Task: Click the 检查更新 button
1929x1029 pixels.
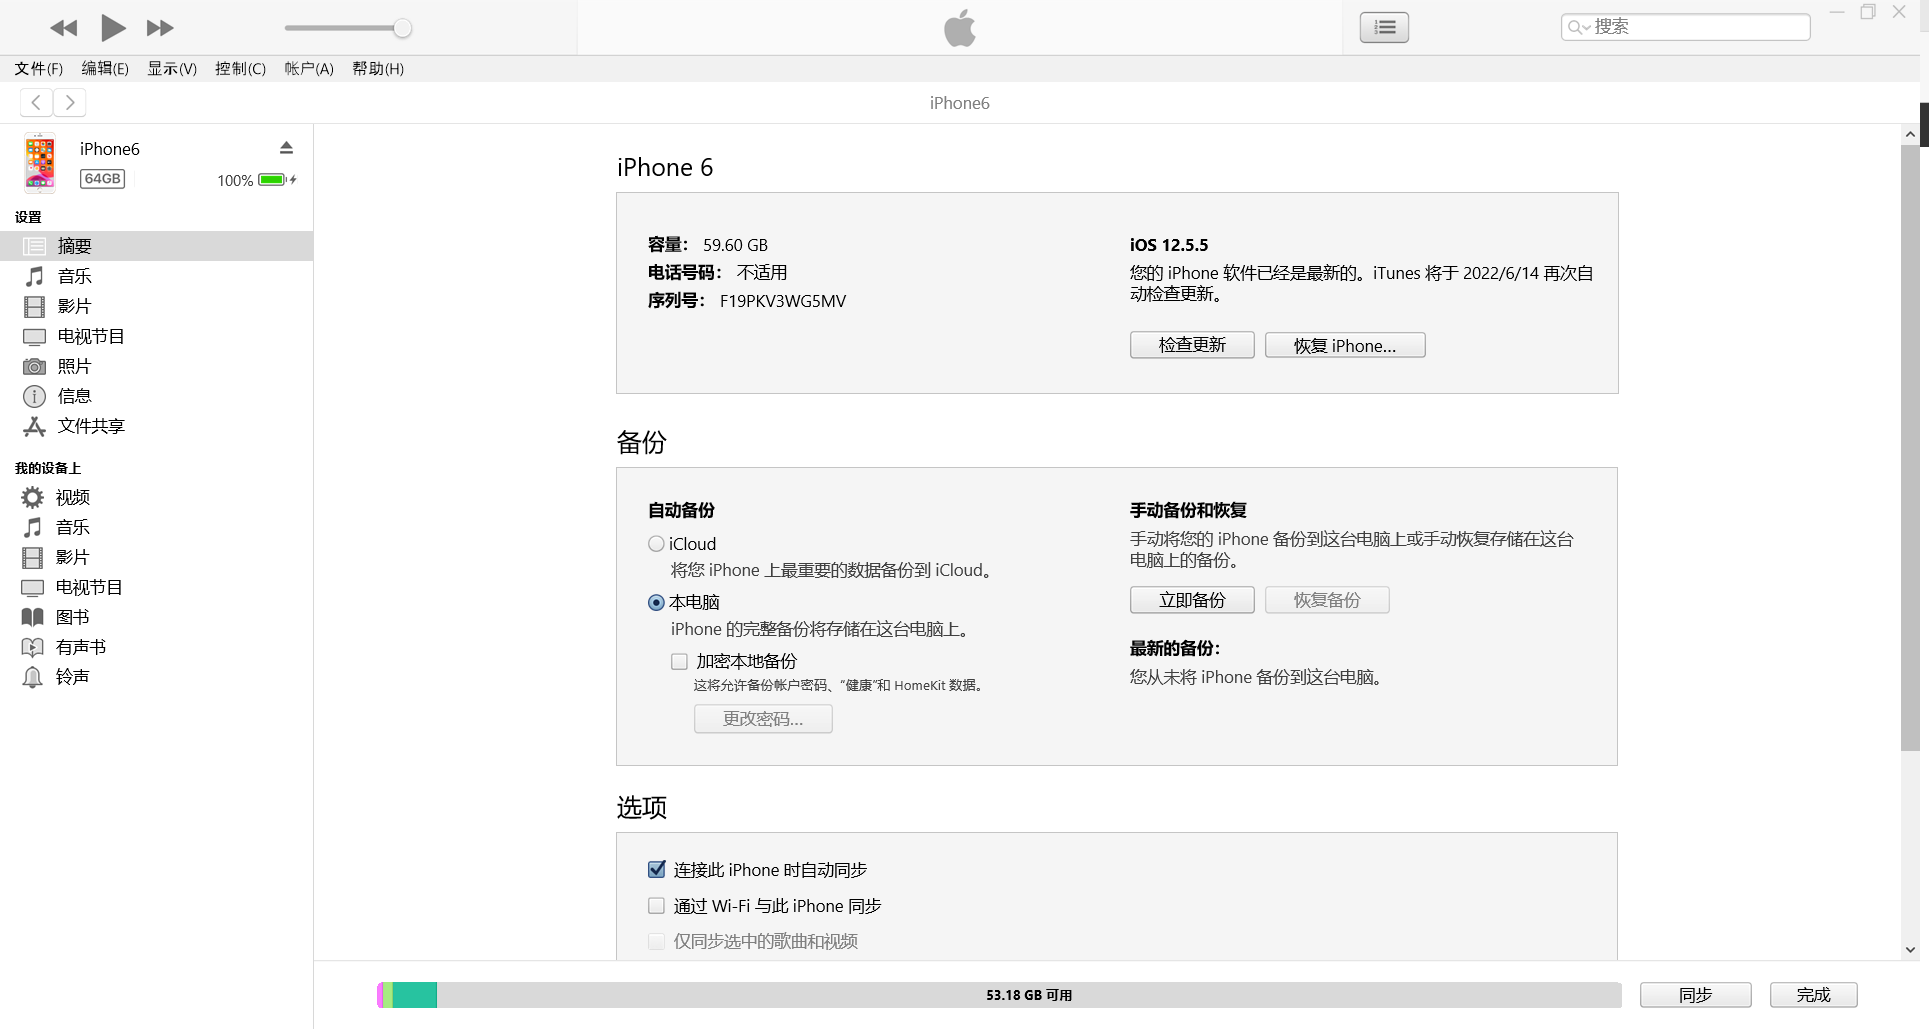Action: point(1192,345)
